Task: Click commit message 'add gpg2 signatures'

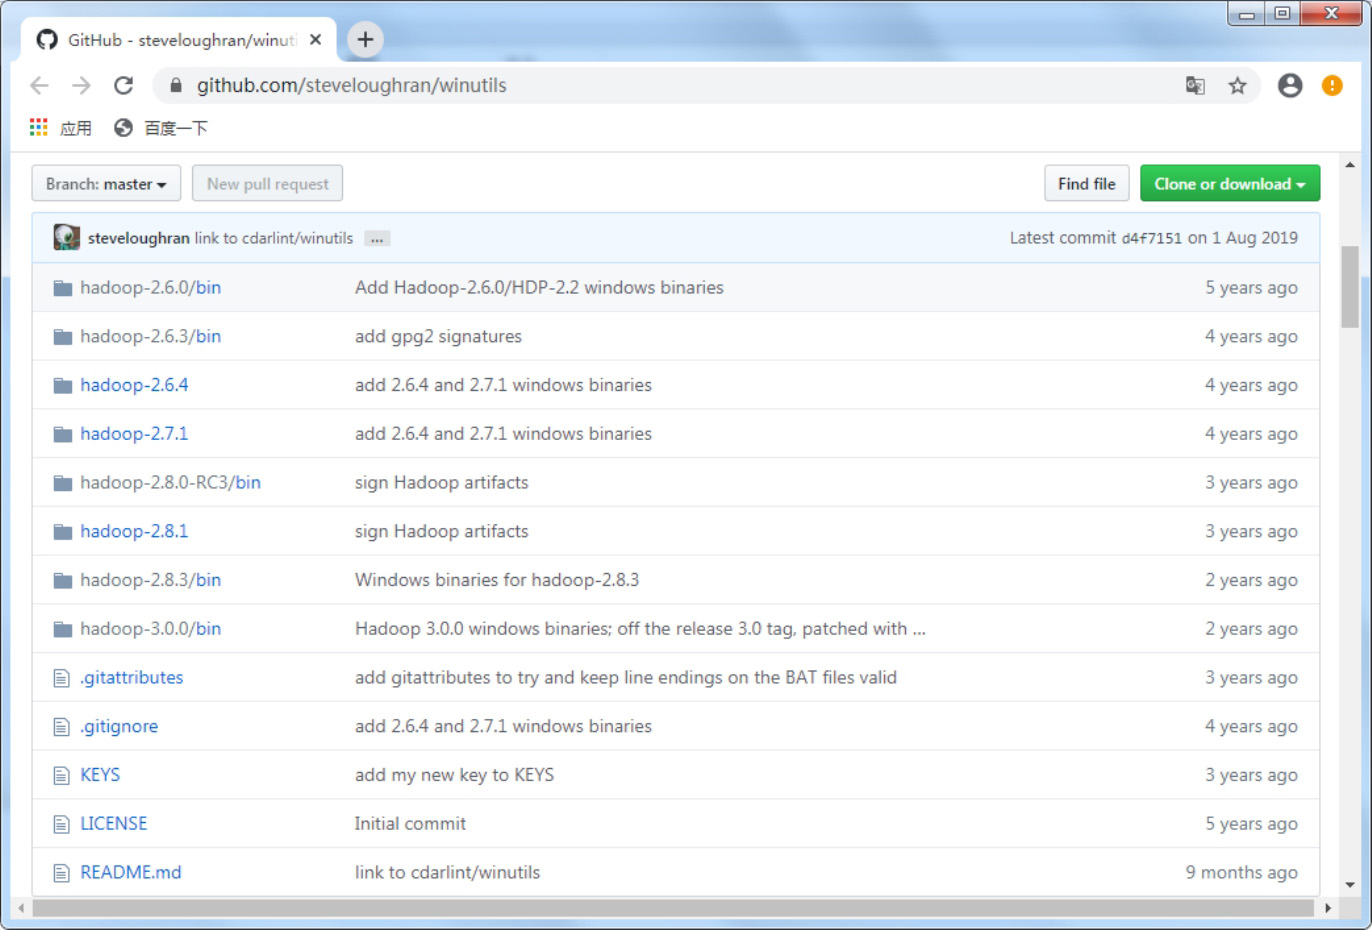Action: 438,337
